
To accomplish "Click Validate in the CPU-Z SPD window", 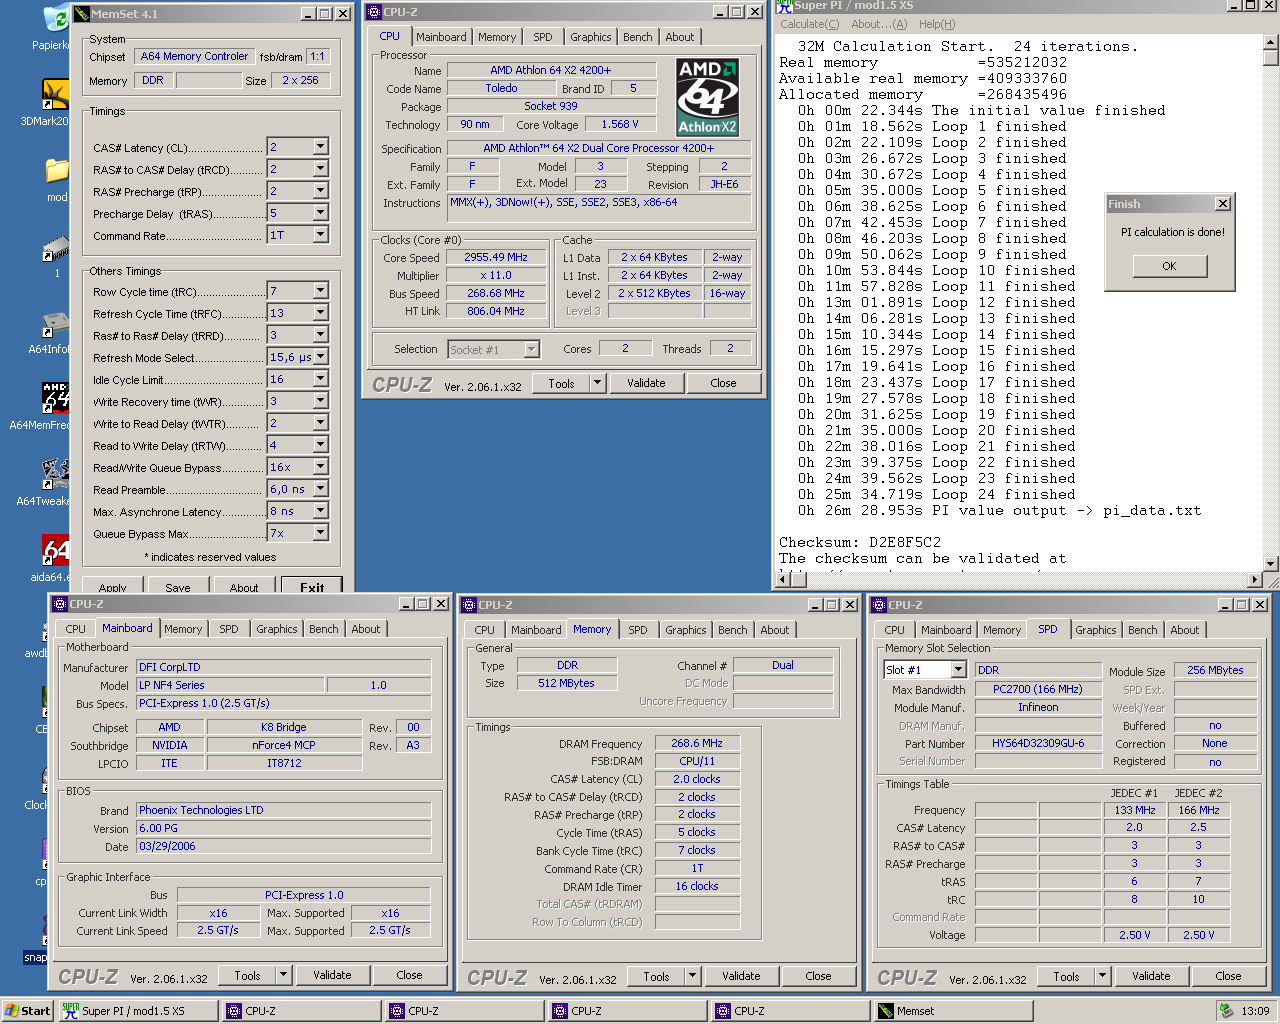I will click(1151, 976).
